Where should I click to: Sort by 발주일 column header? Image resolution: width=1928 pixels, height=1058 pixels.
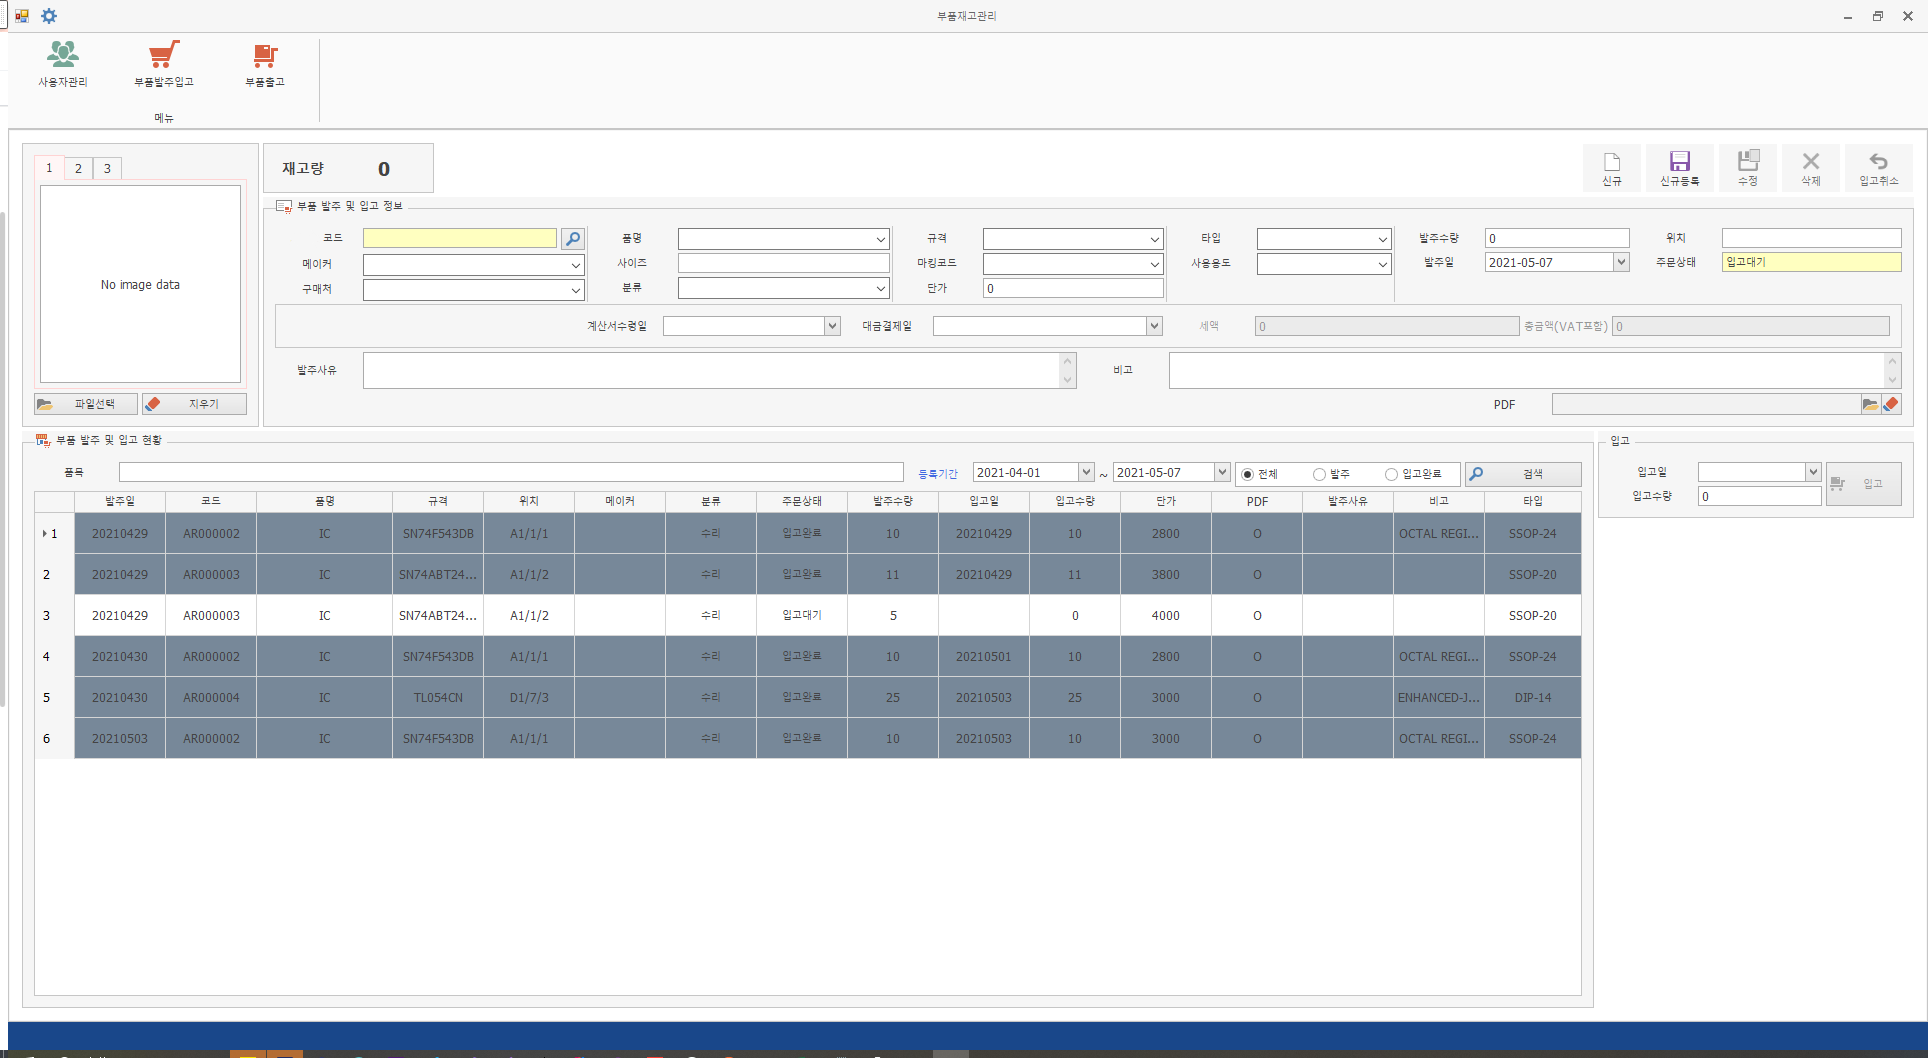[x=120, y=501]
